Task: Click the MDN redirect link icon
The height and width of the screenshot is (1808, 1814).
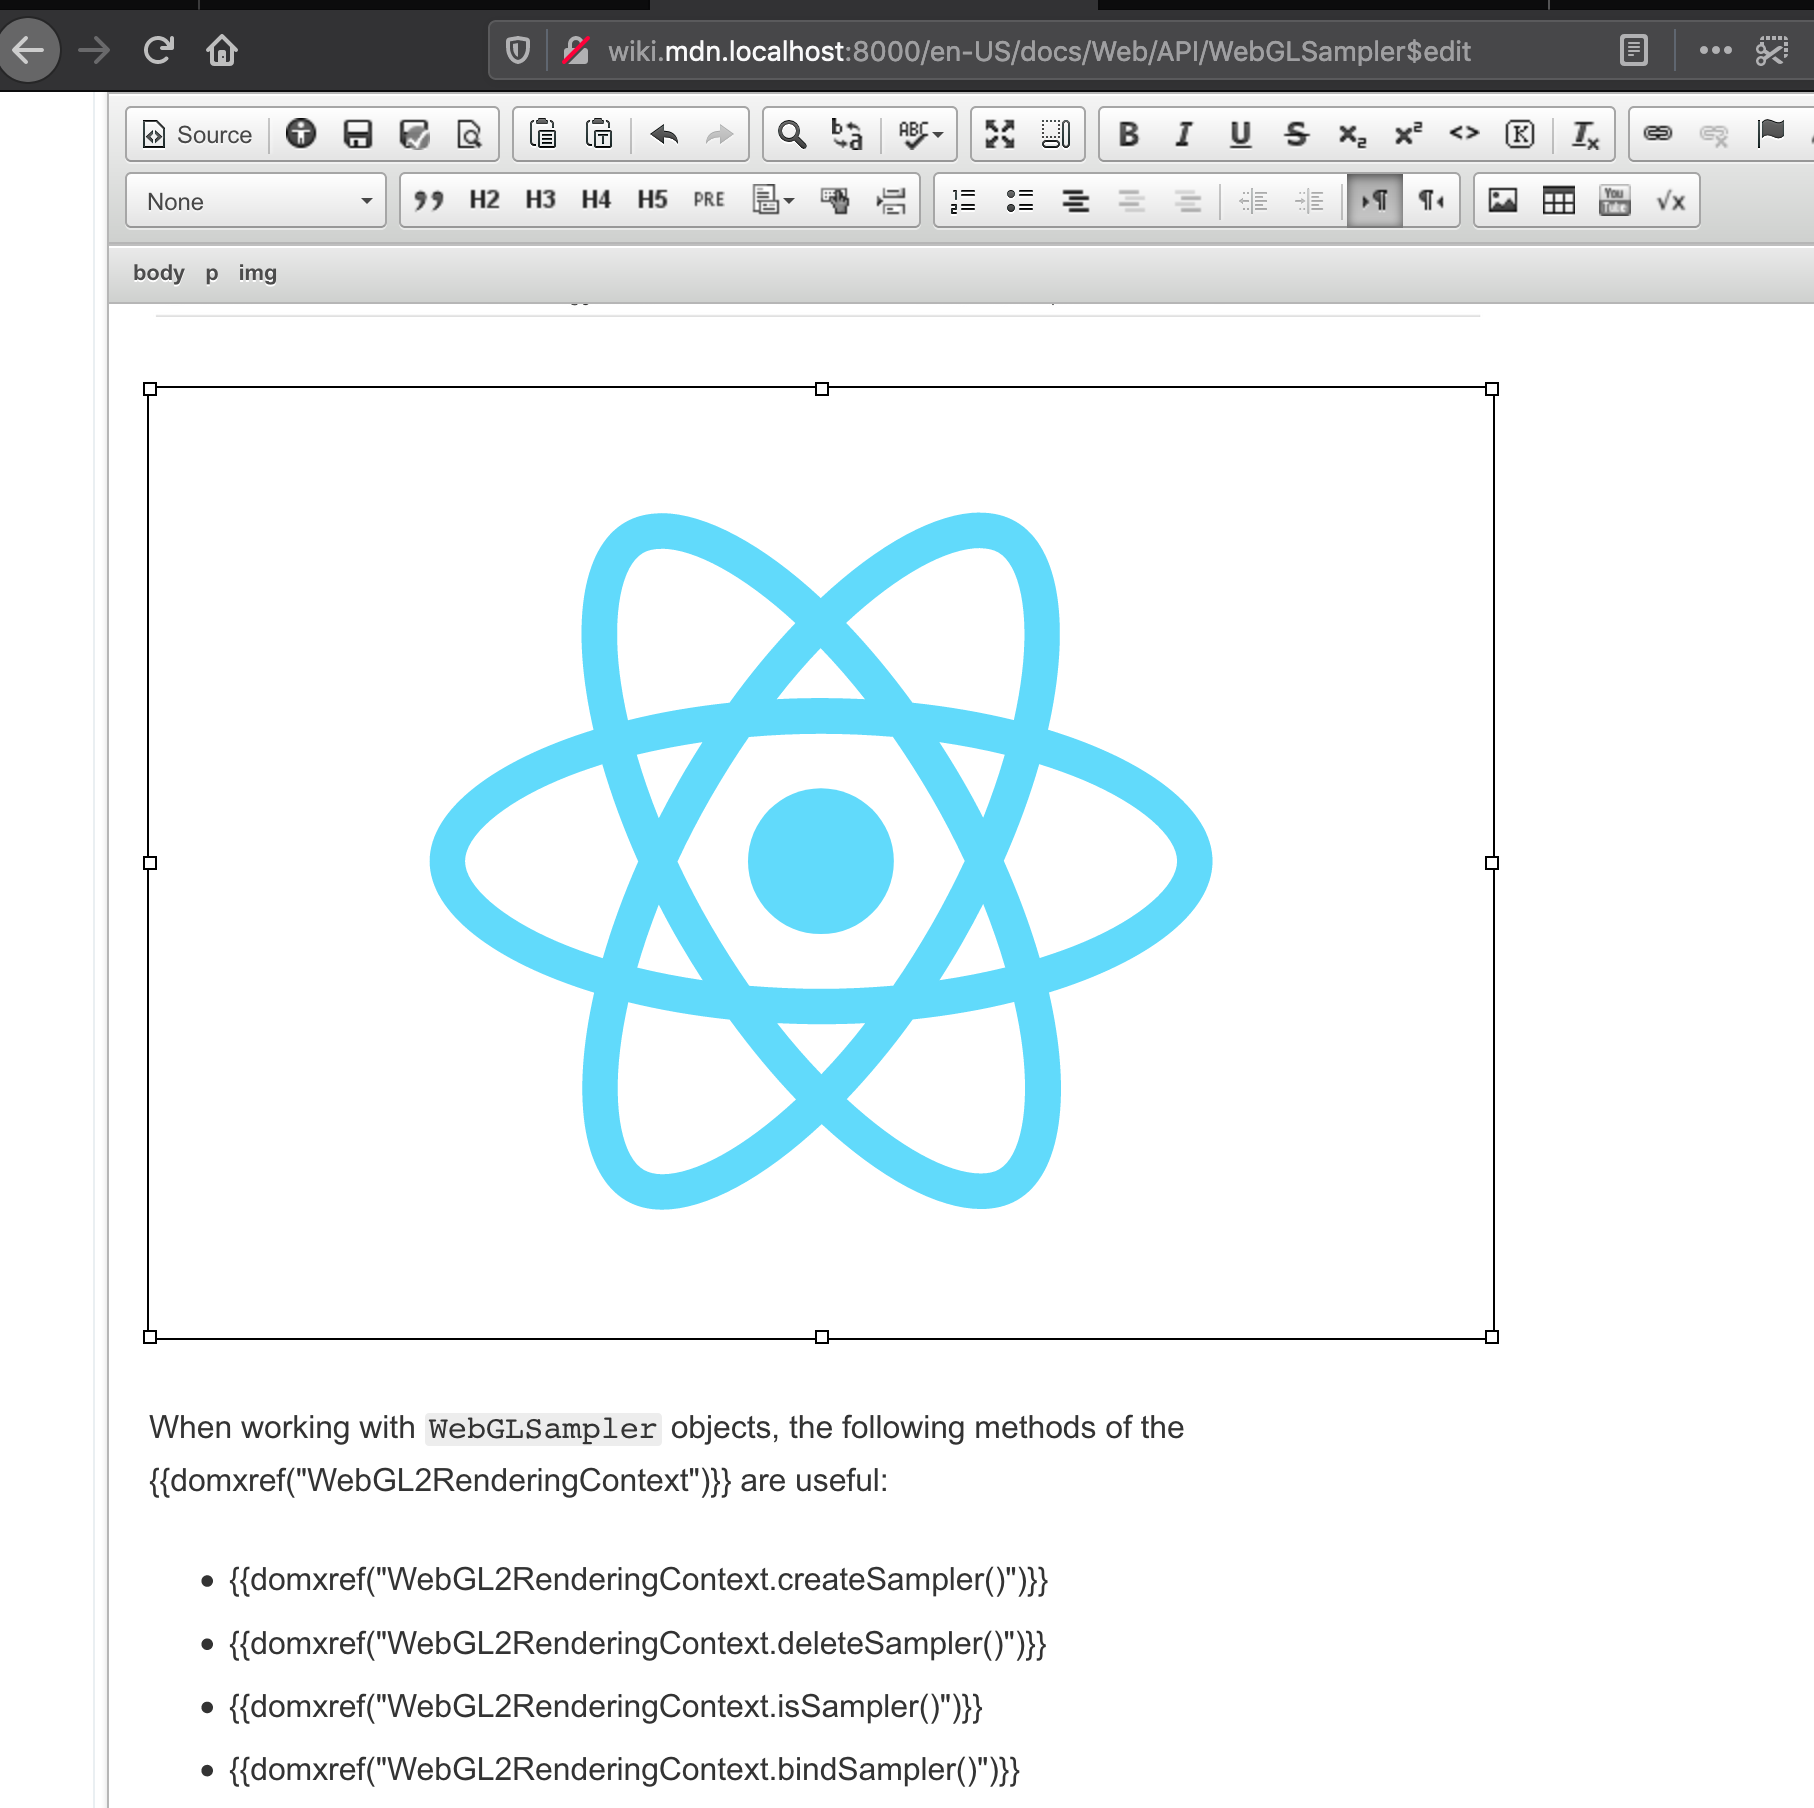Action: (835, 201)
